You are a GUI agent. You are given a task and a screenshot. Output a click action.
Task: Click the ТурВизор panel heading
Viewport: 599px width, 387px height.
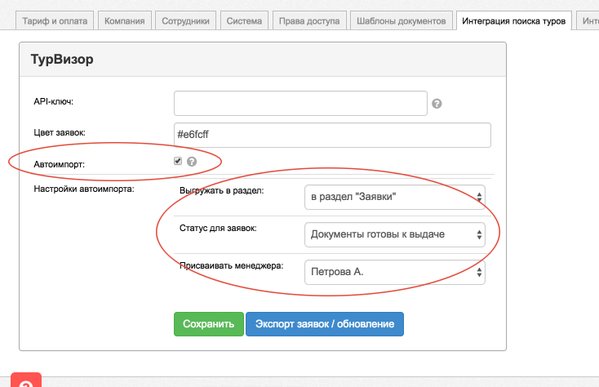62,59
